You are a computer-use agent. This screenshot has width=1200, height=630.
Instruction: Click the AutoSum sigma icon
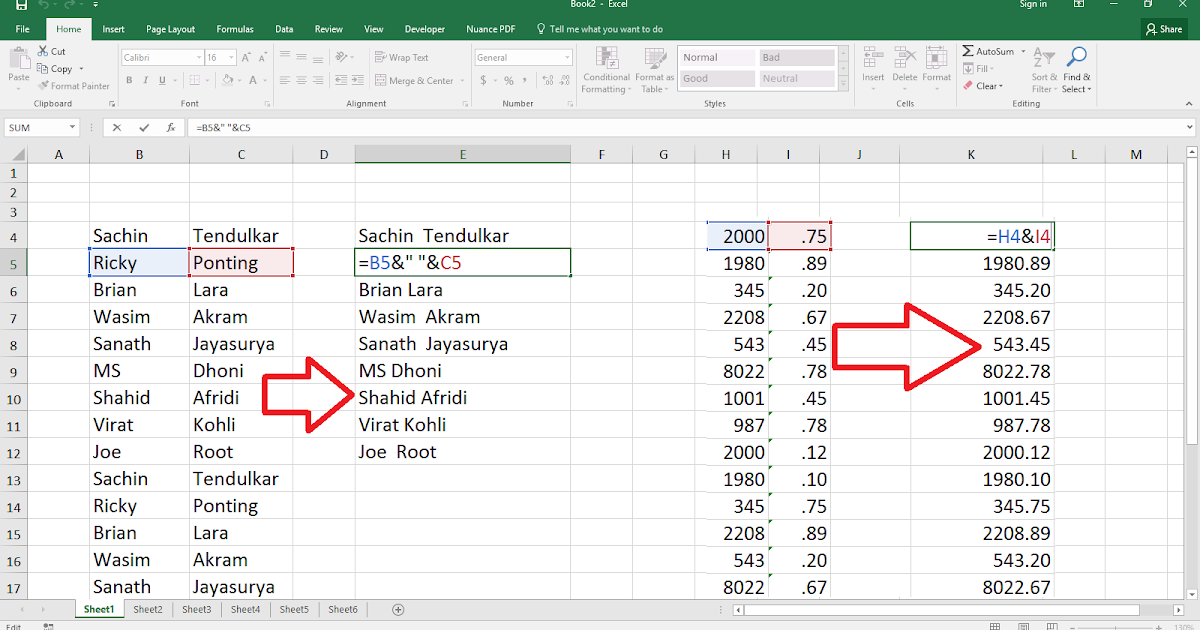click(967, 51)
